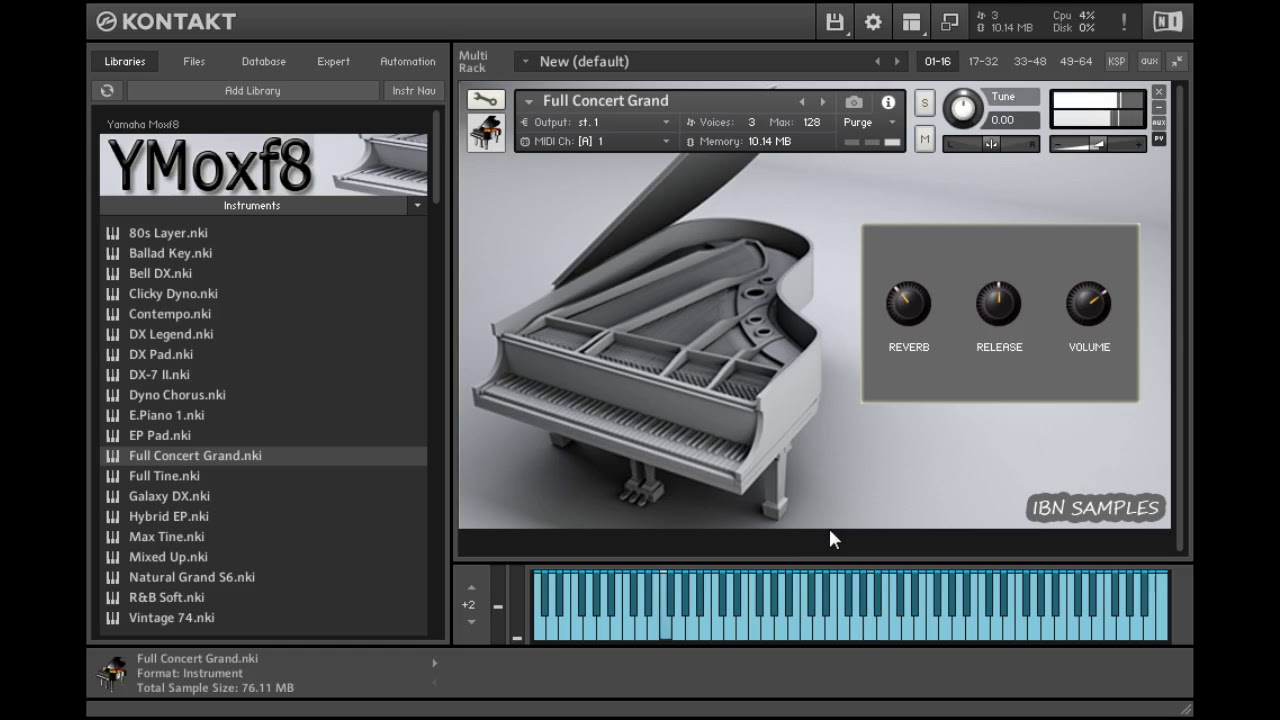Viewport: 1280px width, 720px height.
Task: Select rack page 33-48
Action: [1030, 61]
